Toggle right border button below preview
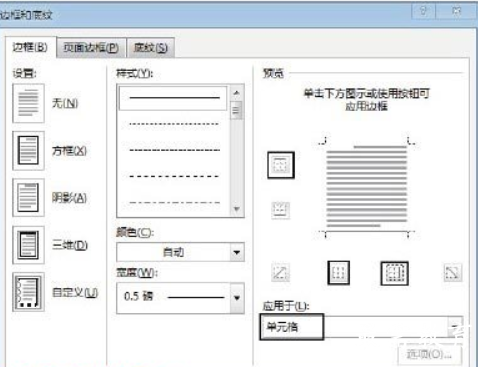This screenshot has height=367, width=478. point(394,273)
